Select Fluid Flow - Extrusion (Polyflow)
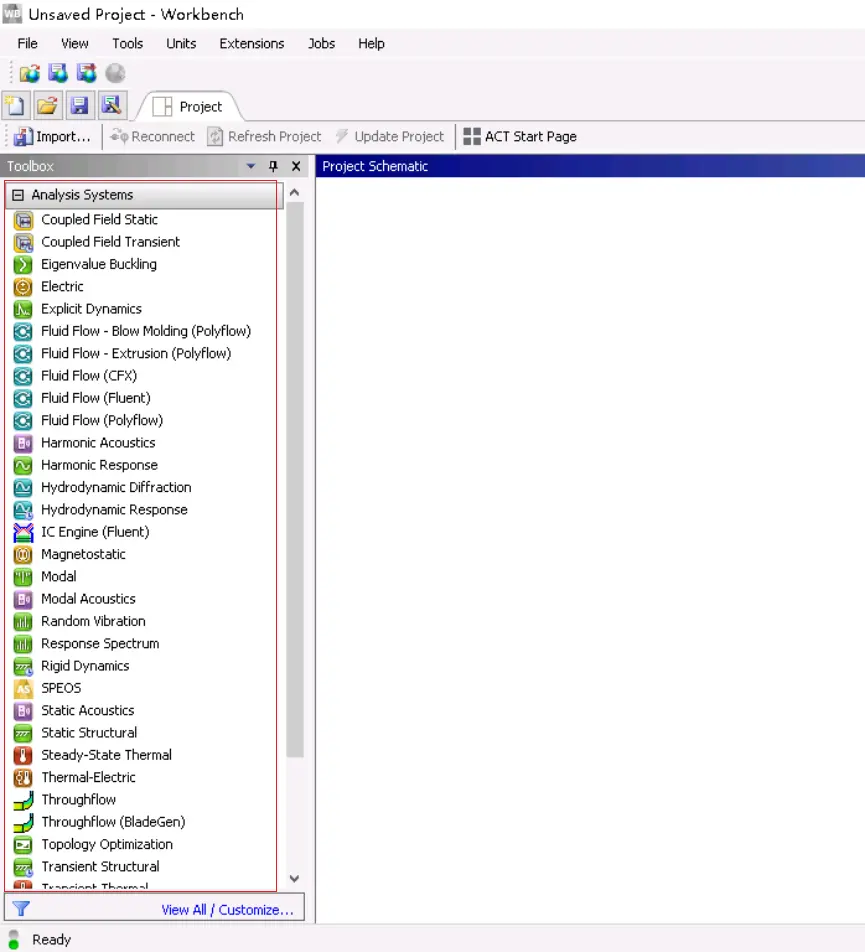 coord(136,354)
